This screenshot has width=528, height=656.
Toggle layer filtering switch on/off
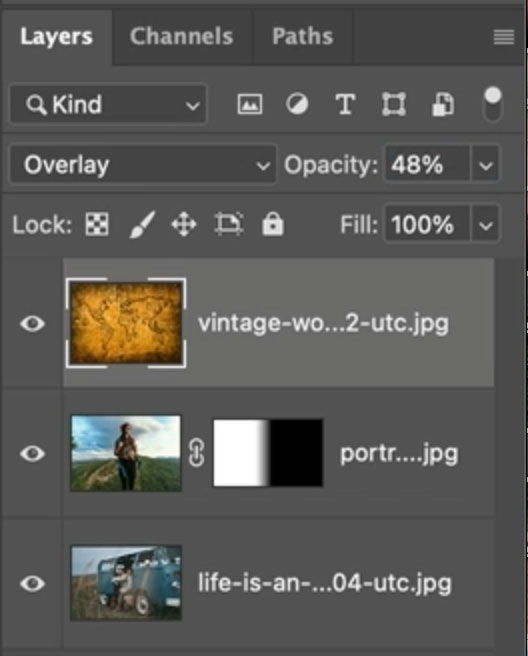click(493, 104)
